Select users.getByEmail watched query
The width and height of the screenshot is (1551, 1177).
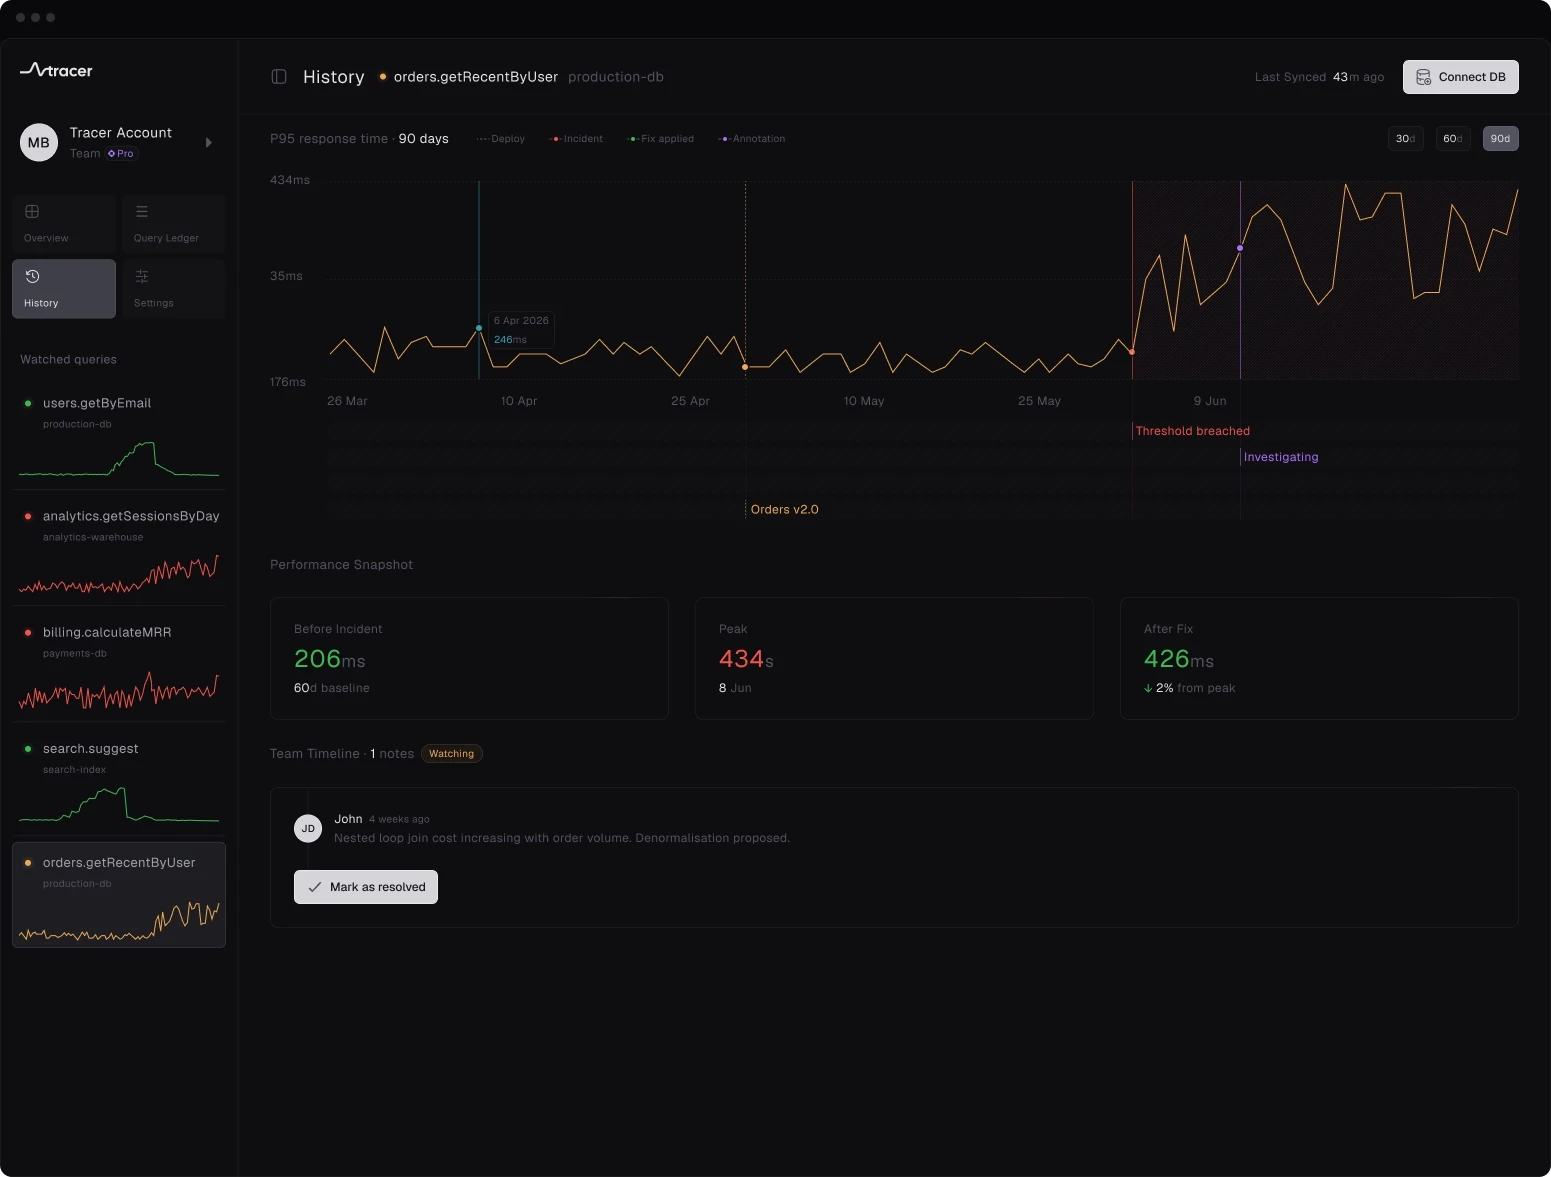[119, 436]
